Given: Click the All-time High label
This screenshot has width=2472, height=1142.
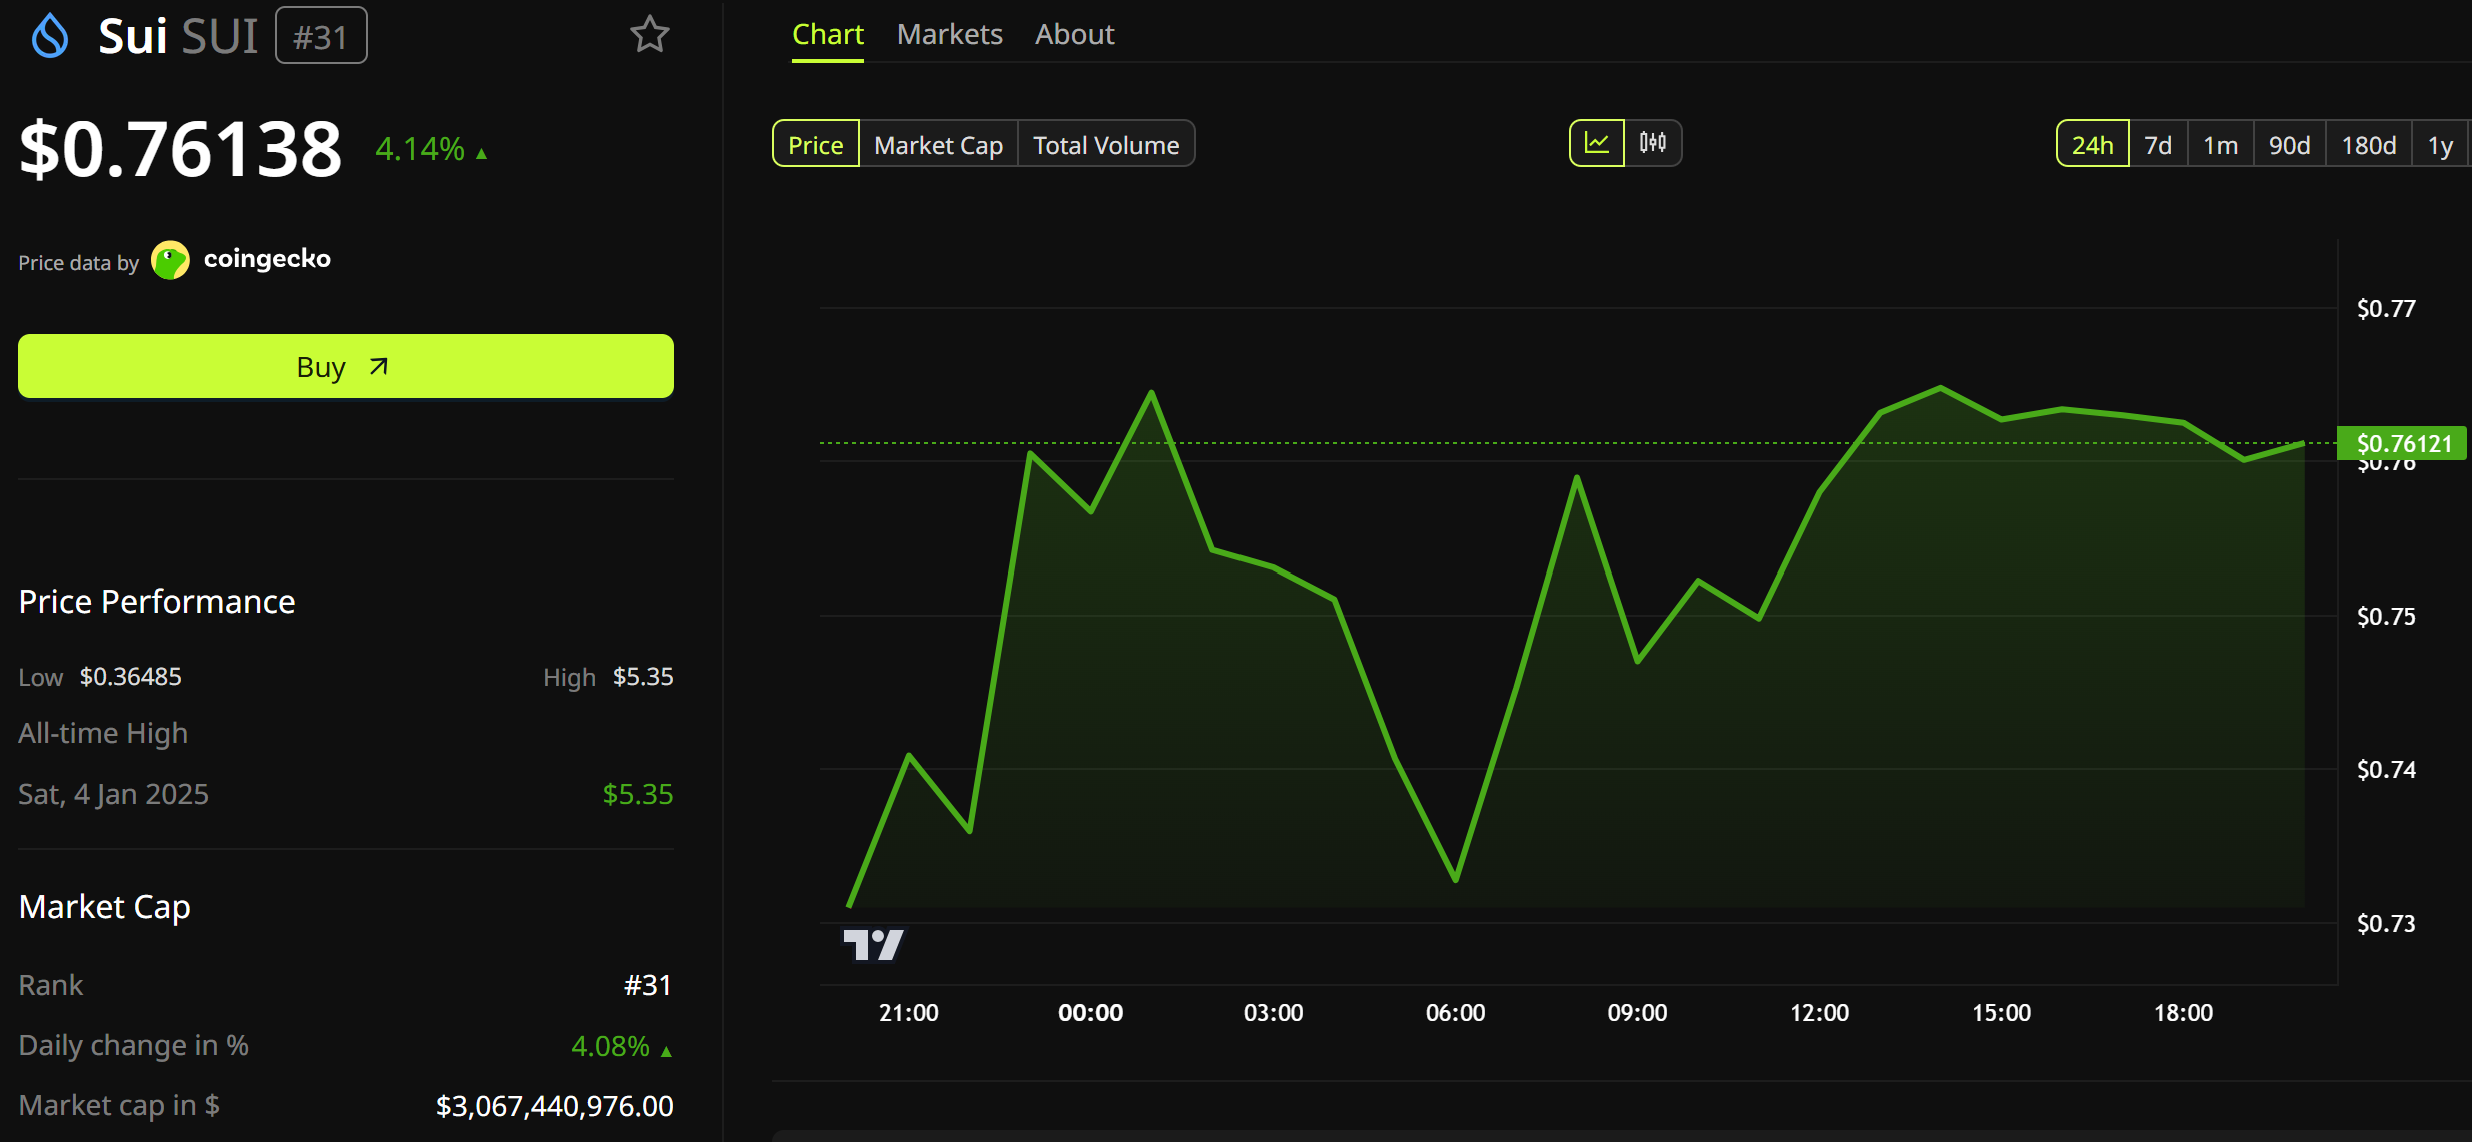Looking at the screenshot, I should 103,734.
